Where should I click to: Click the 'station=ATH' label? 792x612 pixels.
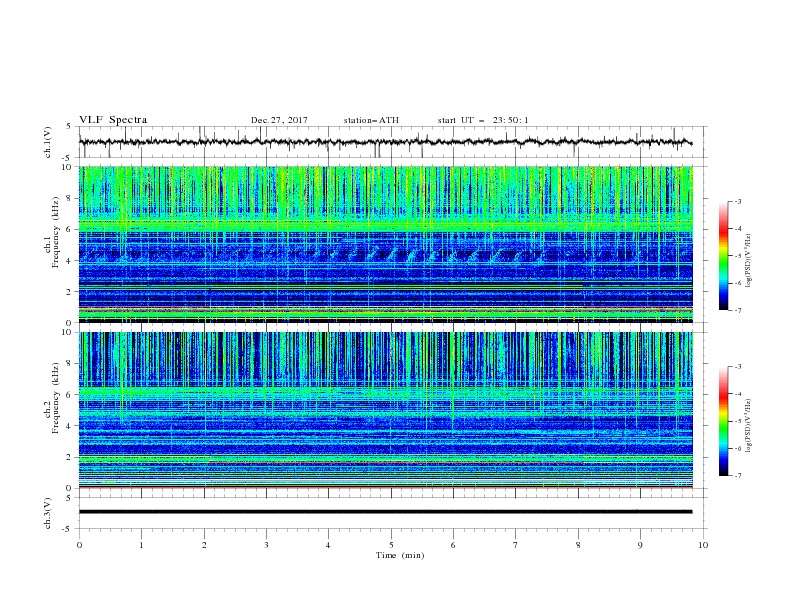click(x=371, y=120)
